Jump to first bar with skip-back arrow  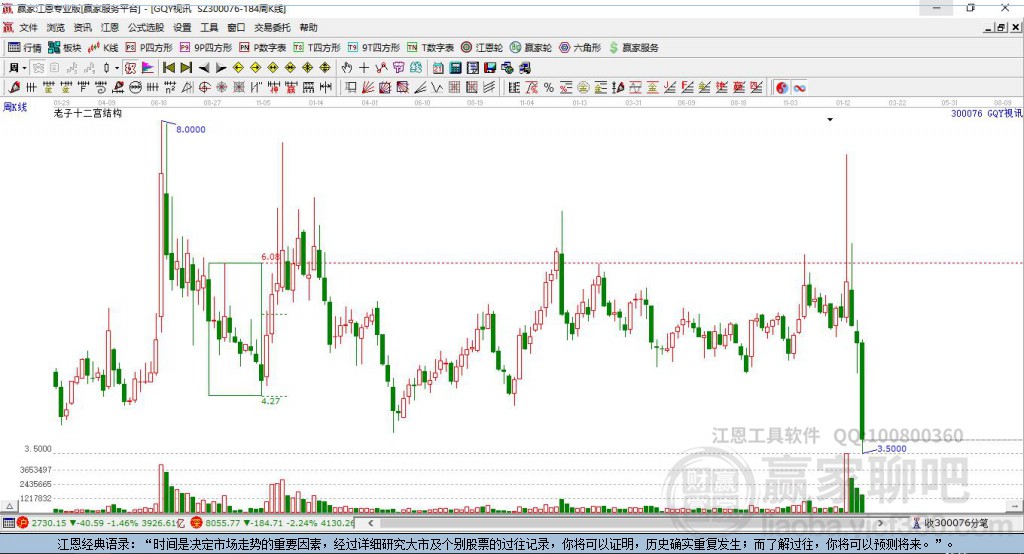coord(168,68)
